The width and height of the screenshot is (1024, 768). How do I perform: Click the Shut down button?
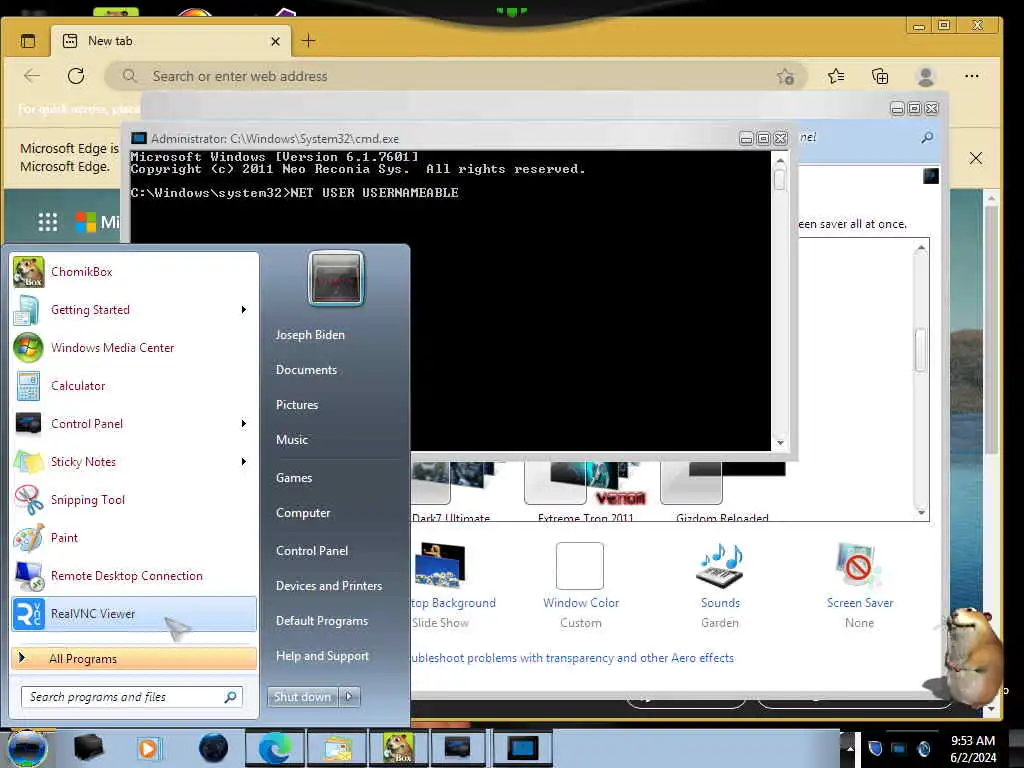click(303, 696)
